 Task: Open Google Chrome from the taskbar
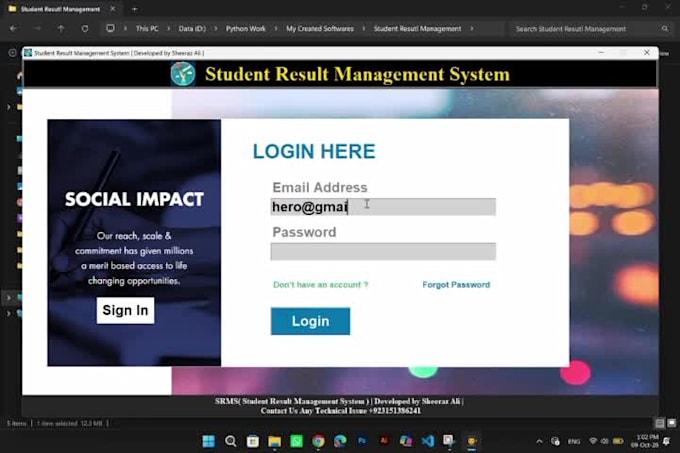pyautogui.click(x=318, y=441)
